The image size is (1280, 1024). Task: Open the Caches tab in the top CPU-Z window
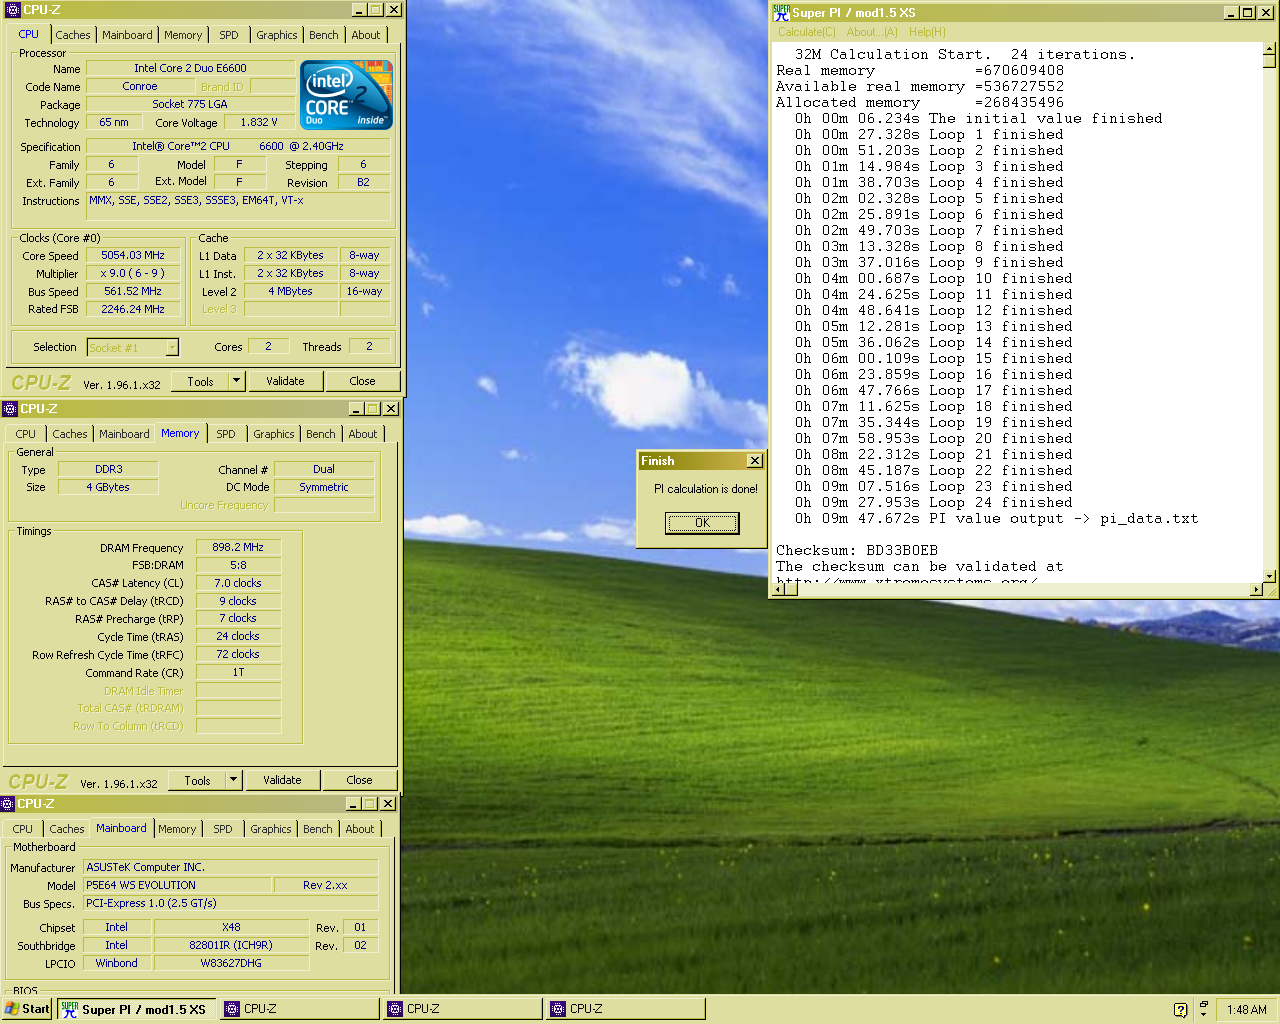coord(73,35)
